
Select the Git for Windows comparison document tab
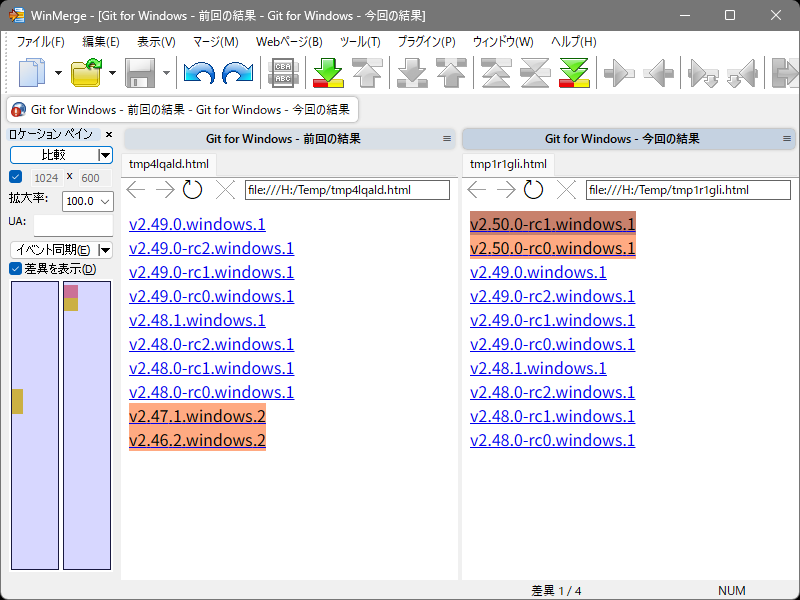click(x=182, y=110)
